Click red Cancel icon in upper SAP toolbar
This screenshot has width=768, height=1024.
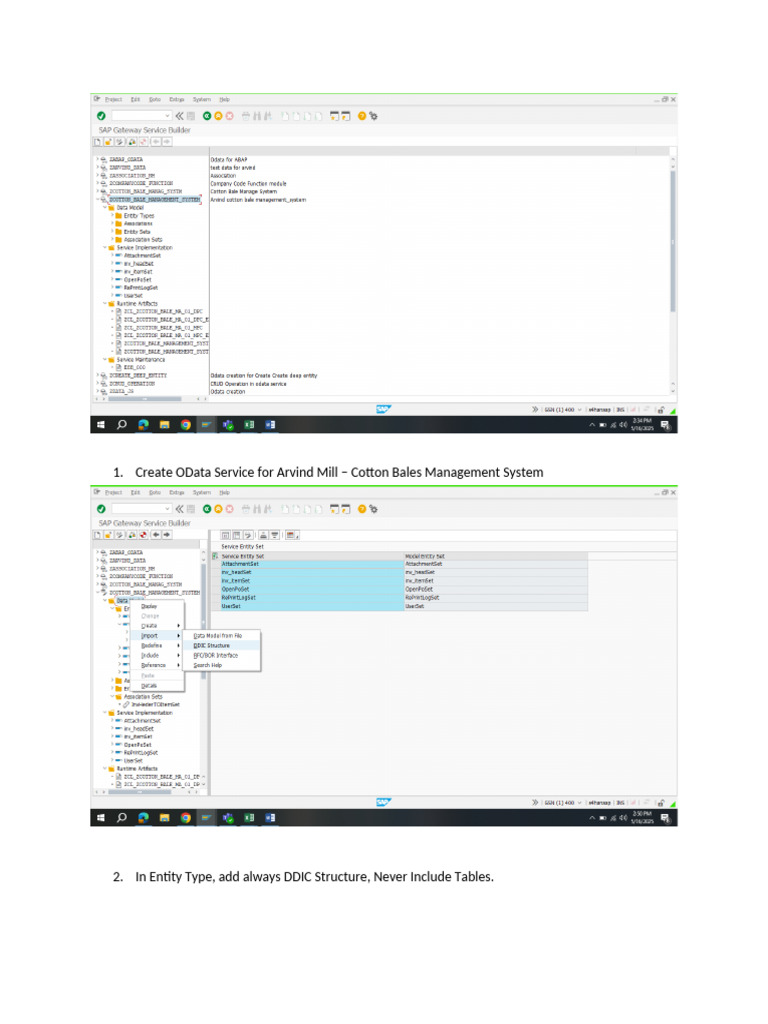229,116
